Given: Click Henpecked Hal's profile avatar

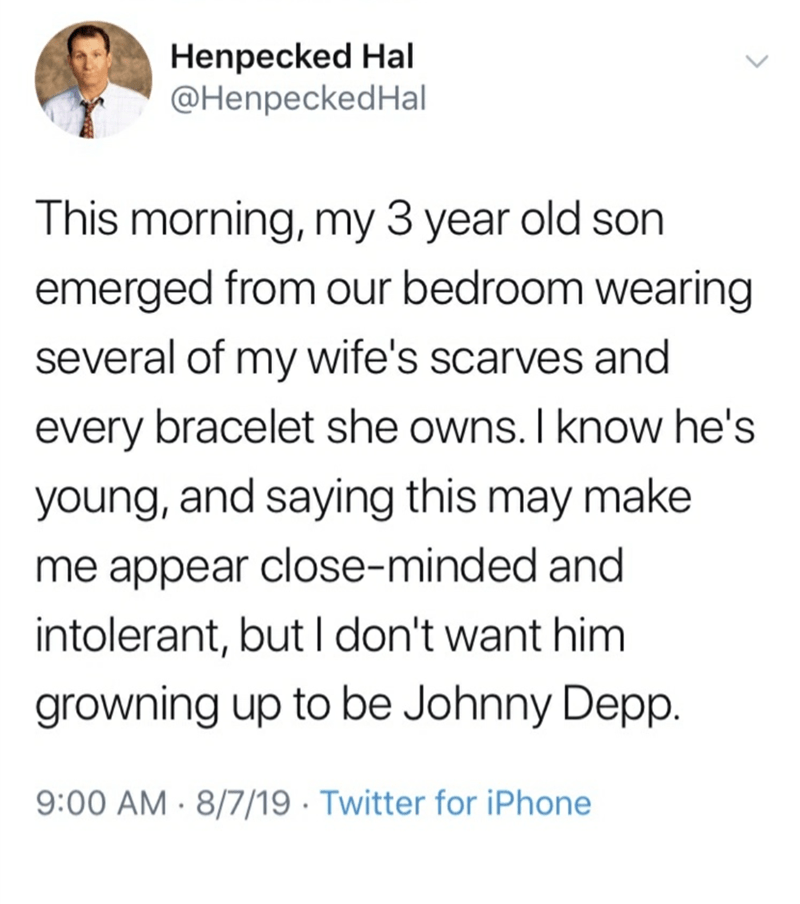Looking at the screenshot, I should pyautogui.click(x=93, y=81).
